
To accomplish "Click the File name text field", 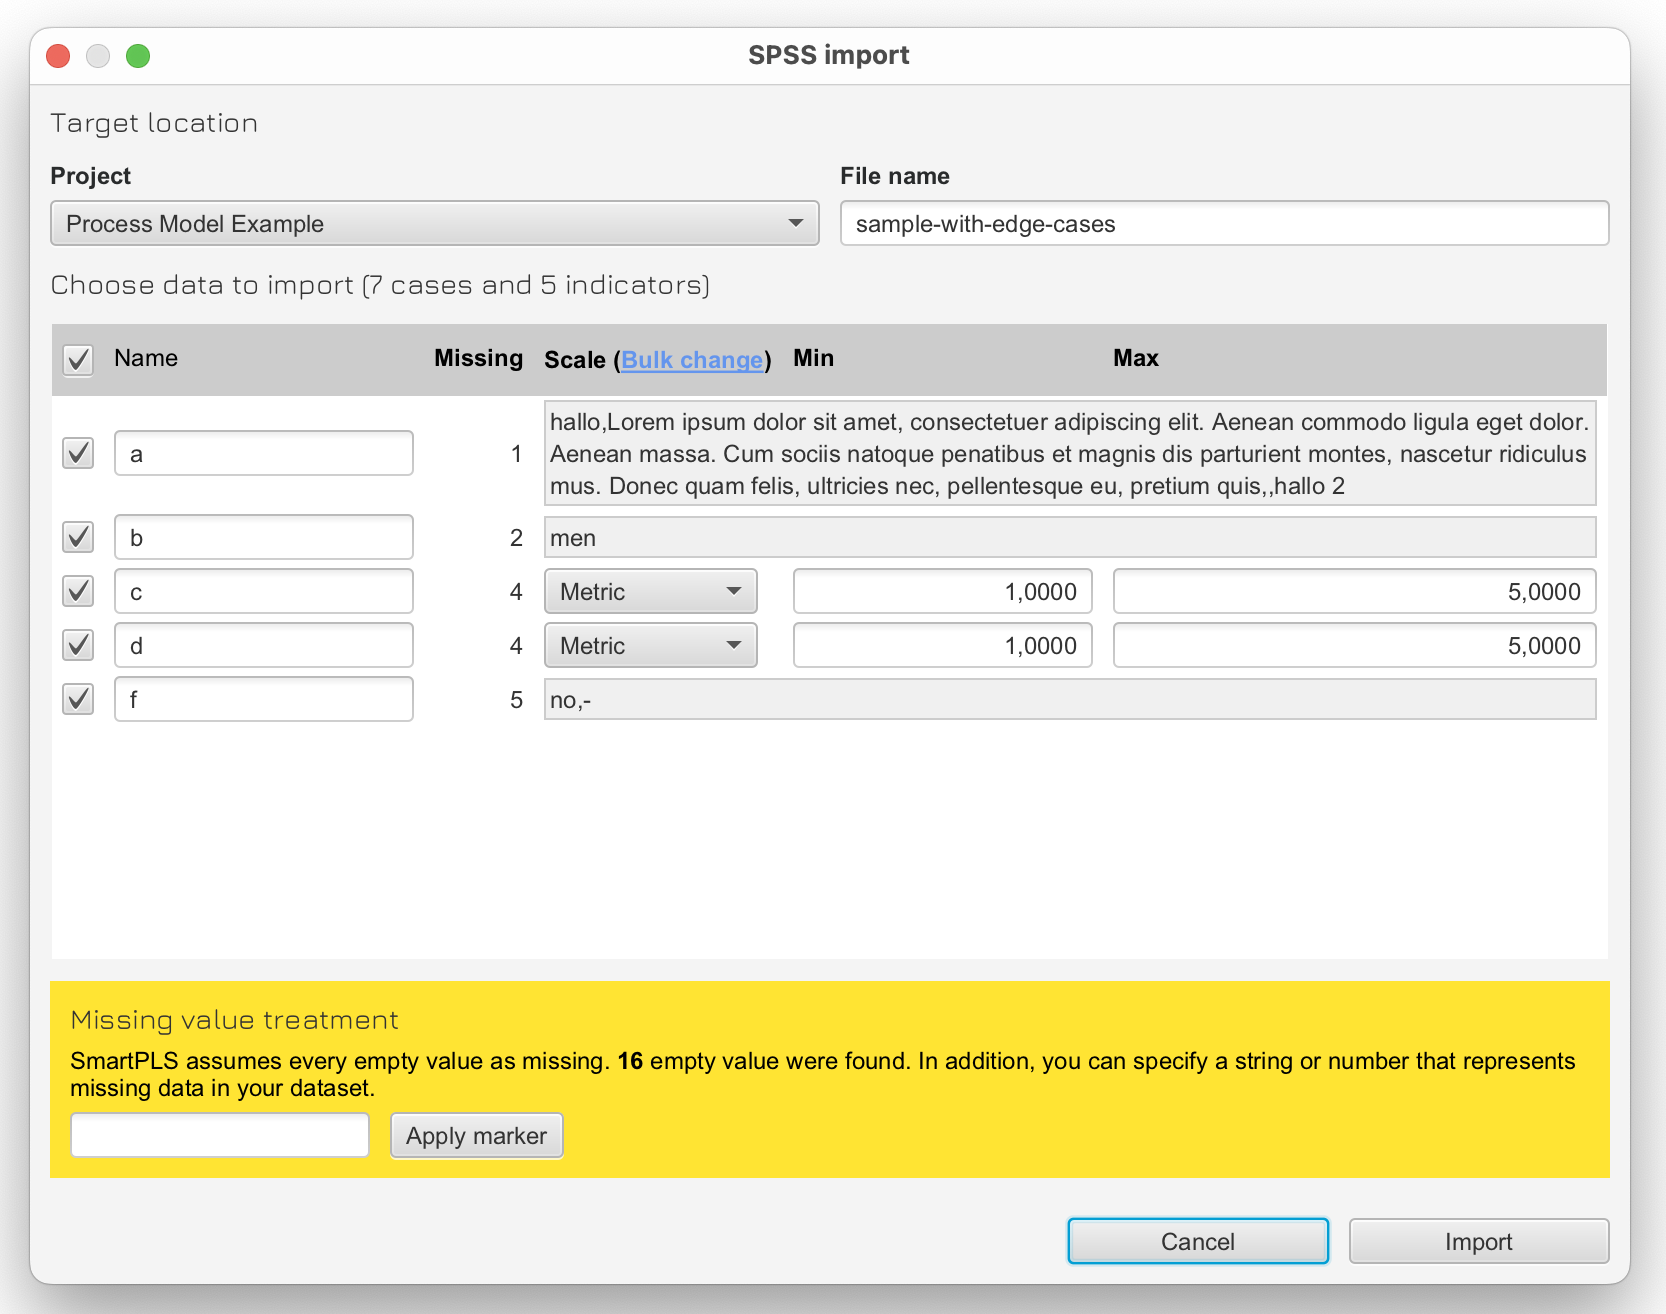I will point(1223,223).
